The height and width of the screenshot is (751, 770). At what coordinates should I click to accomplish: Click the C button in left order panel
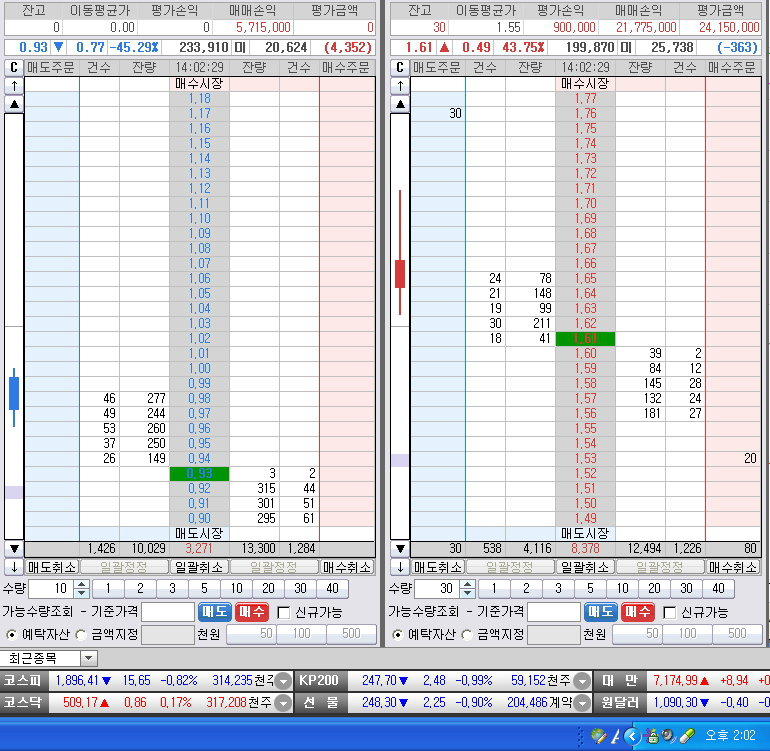coord(14,67)
